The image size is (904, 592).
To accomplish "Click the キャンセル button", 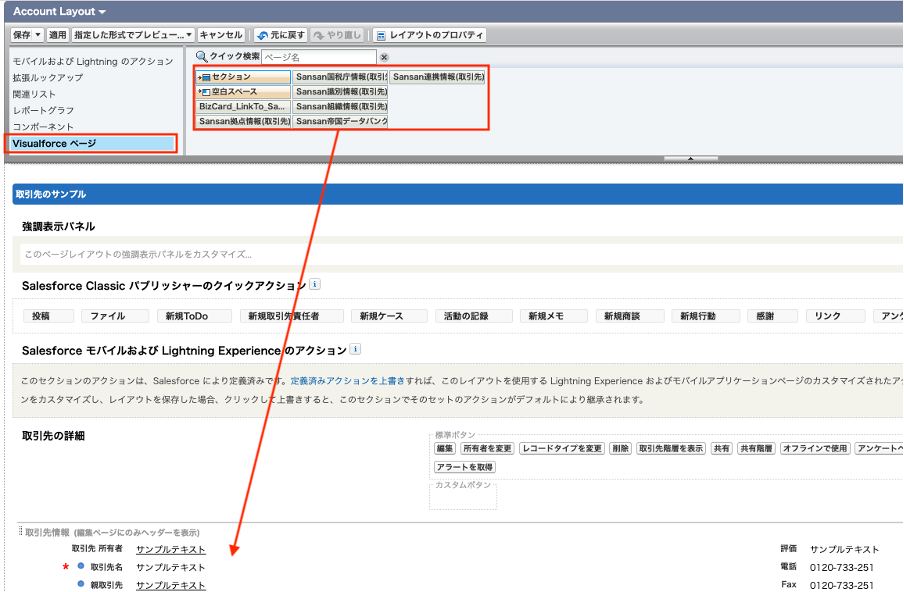I will (x=221, y=35).
